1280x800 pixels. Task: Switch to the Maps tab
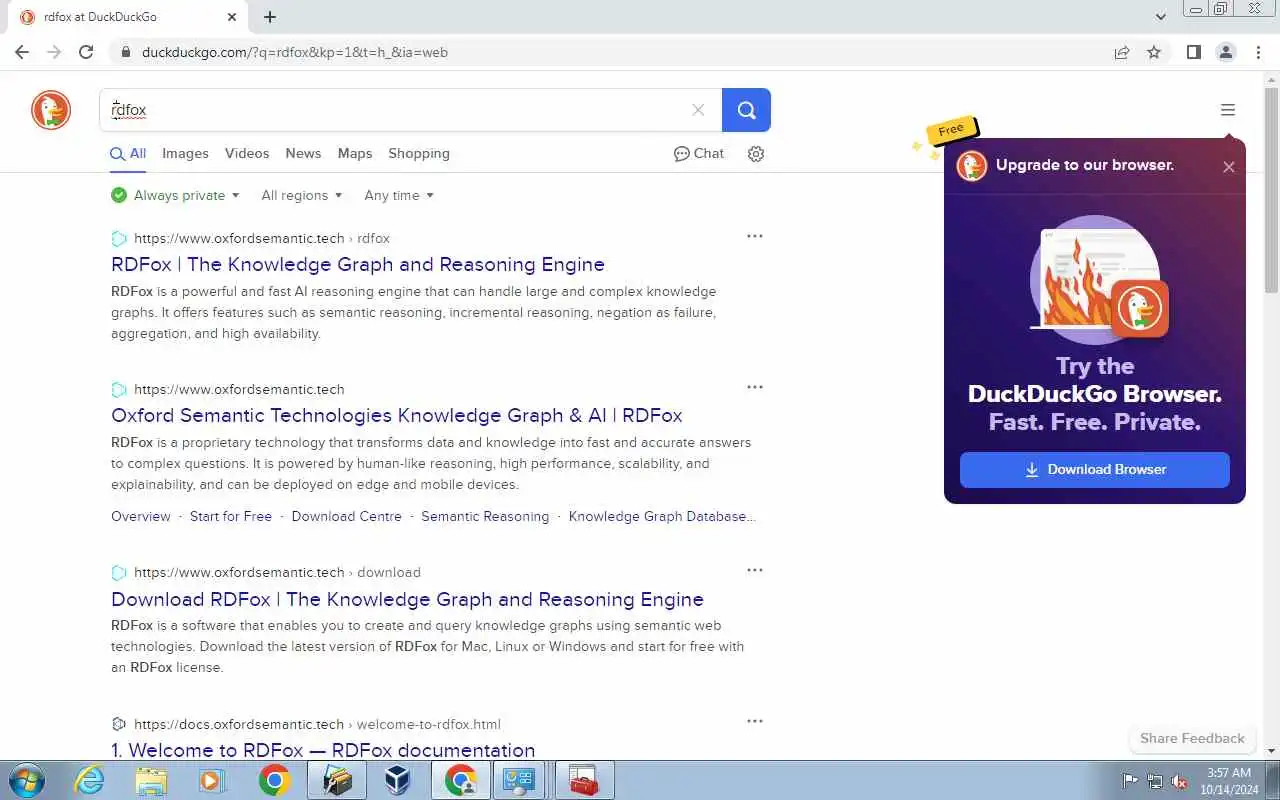[355, 153]
